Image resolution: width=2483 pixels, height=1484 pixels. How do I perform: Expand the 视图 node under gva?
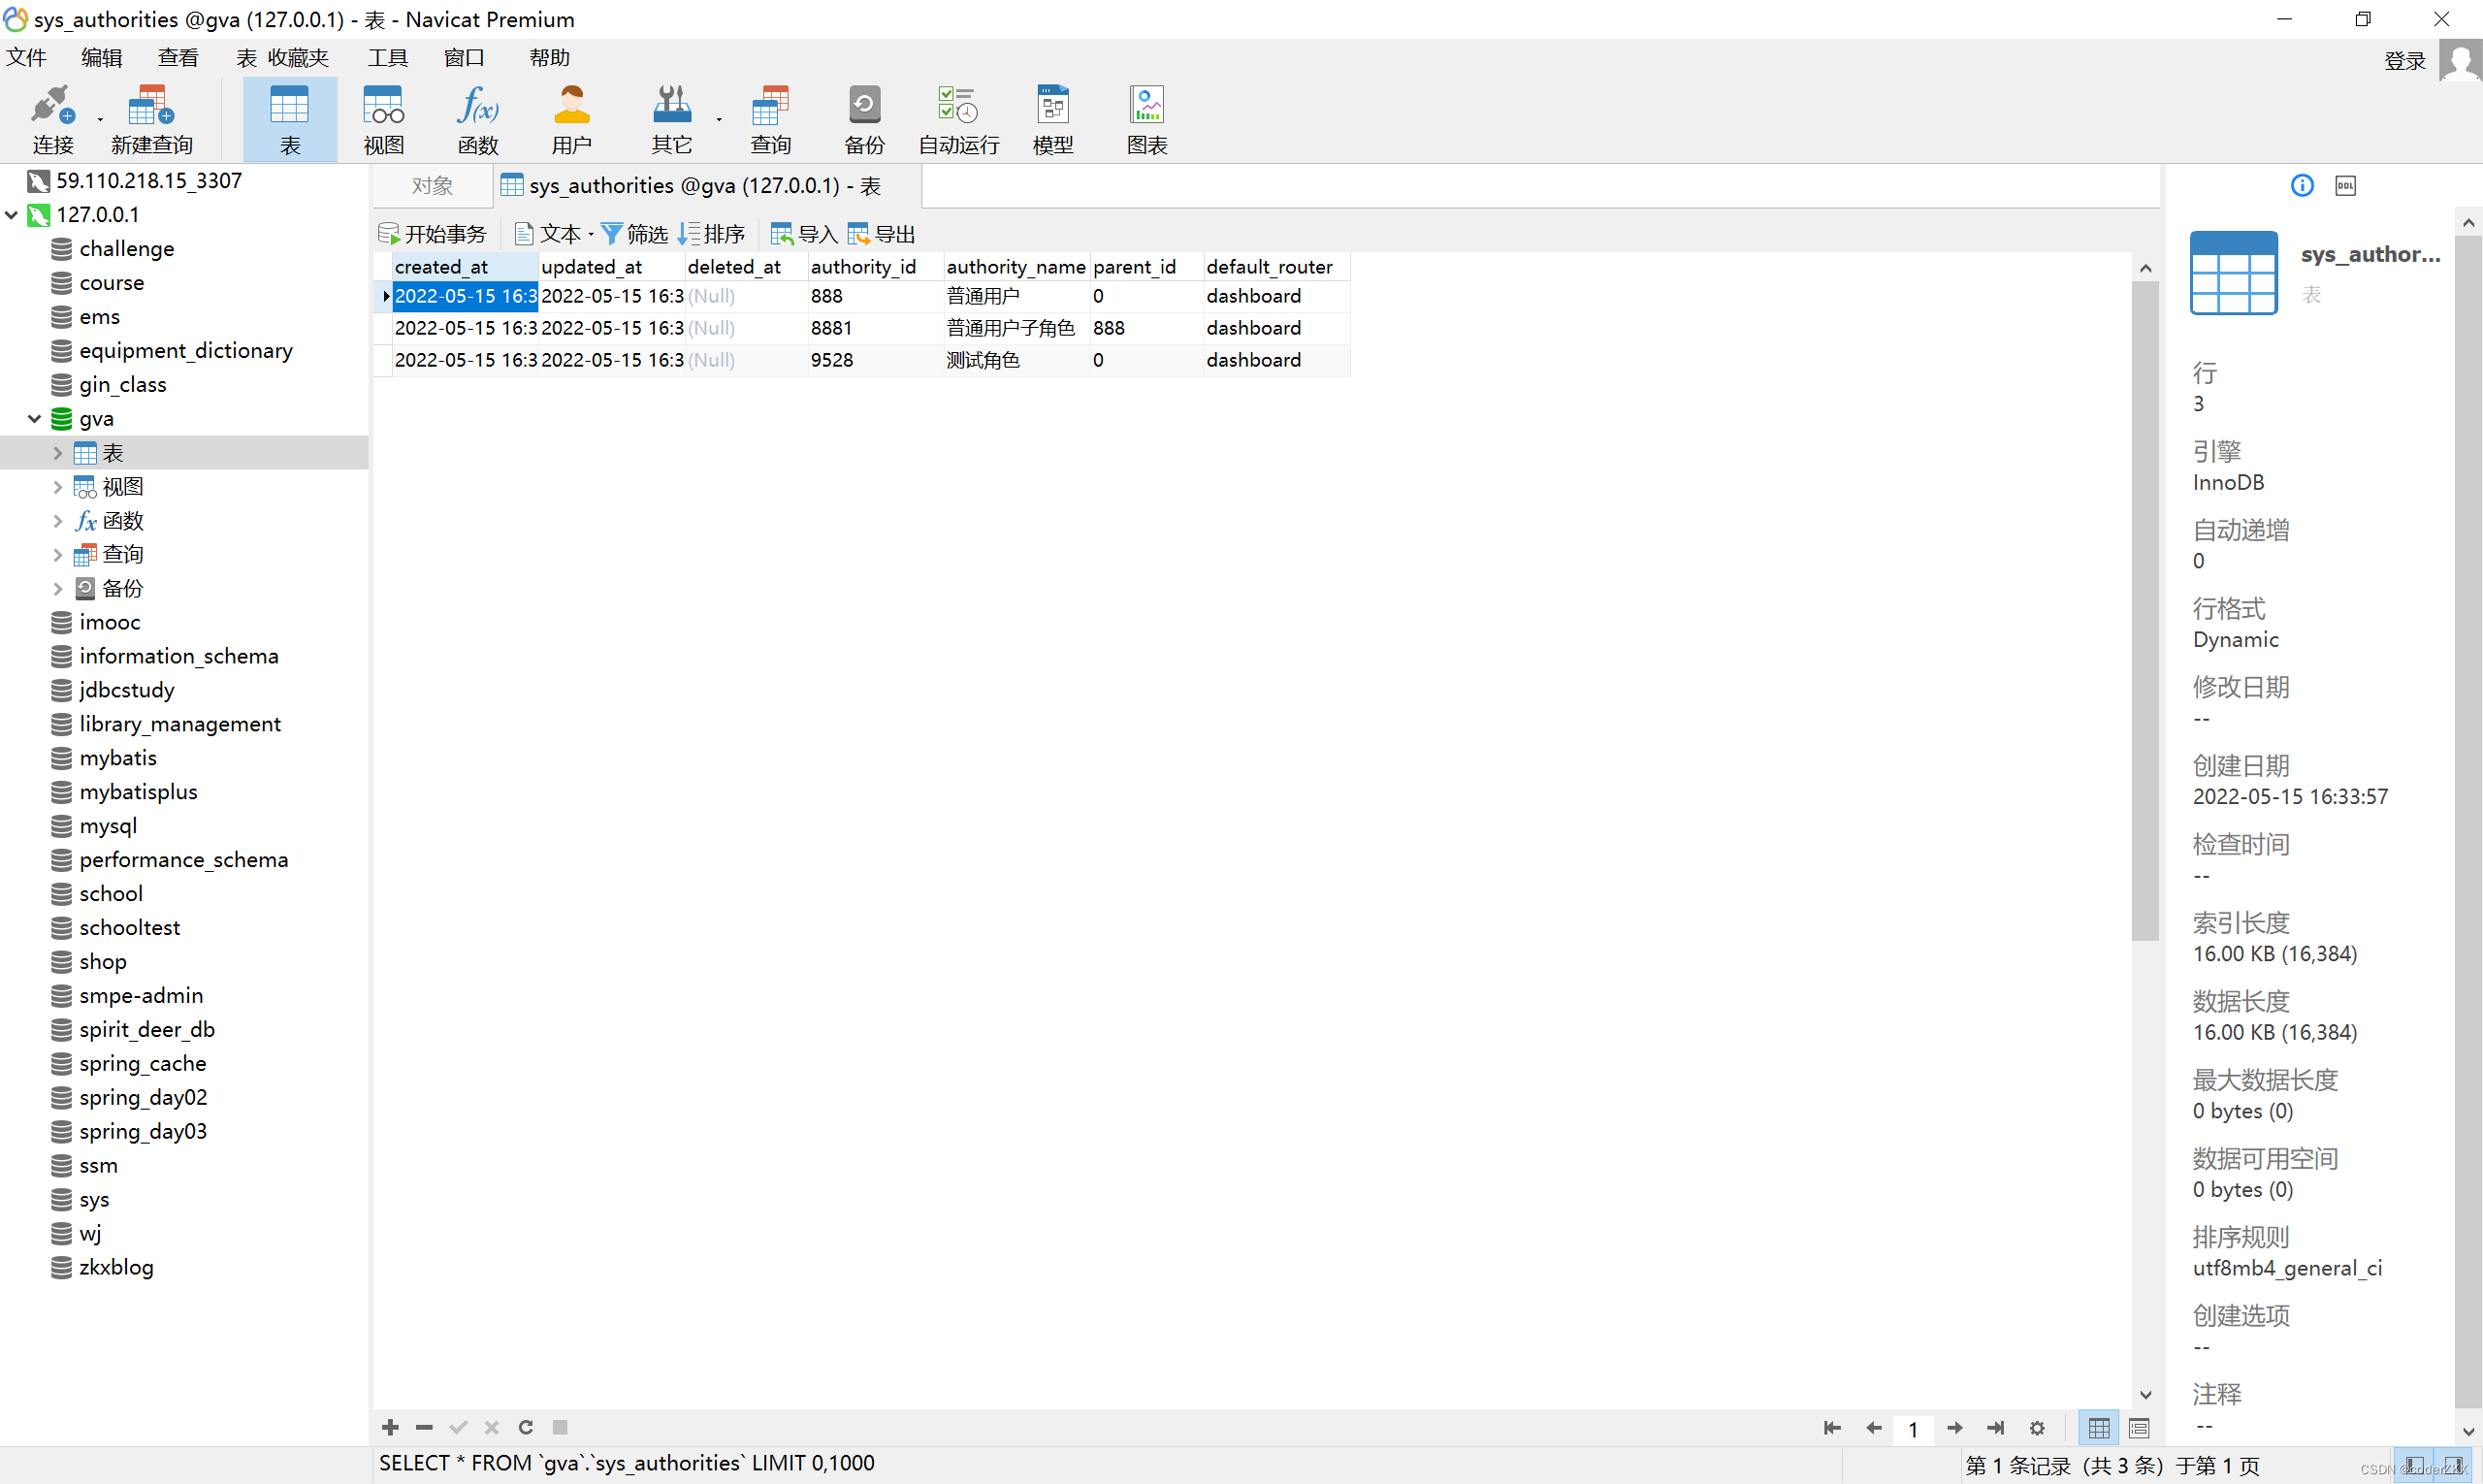tap(57, 487)
